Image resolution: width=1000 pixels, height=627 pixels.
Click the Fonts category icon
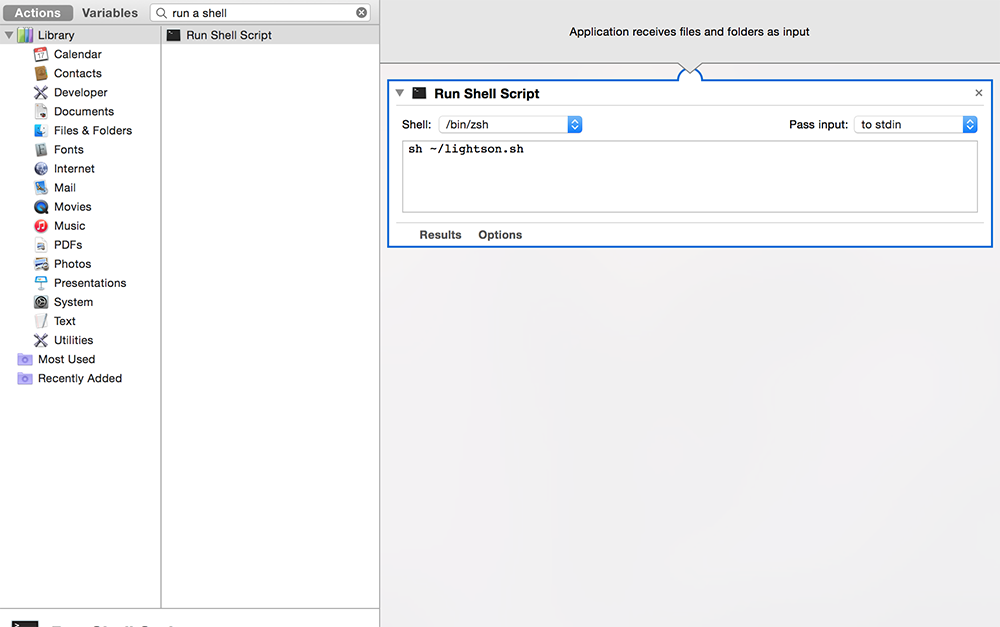pos(41,150)
